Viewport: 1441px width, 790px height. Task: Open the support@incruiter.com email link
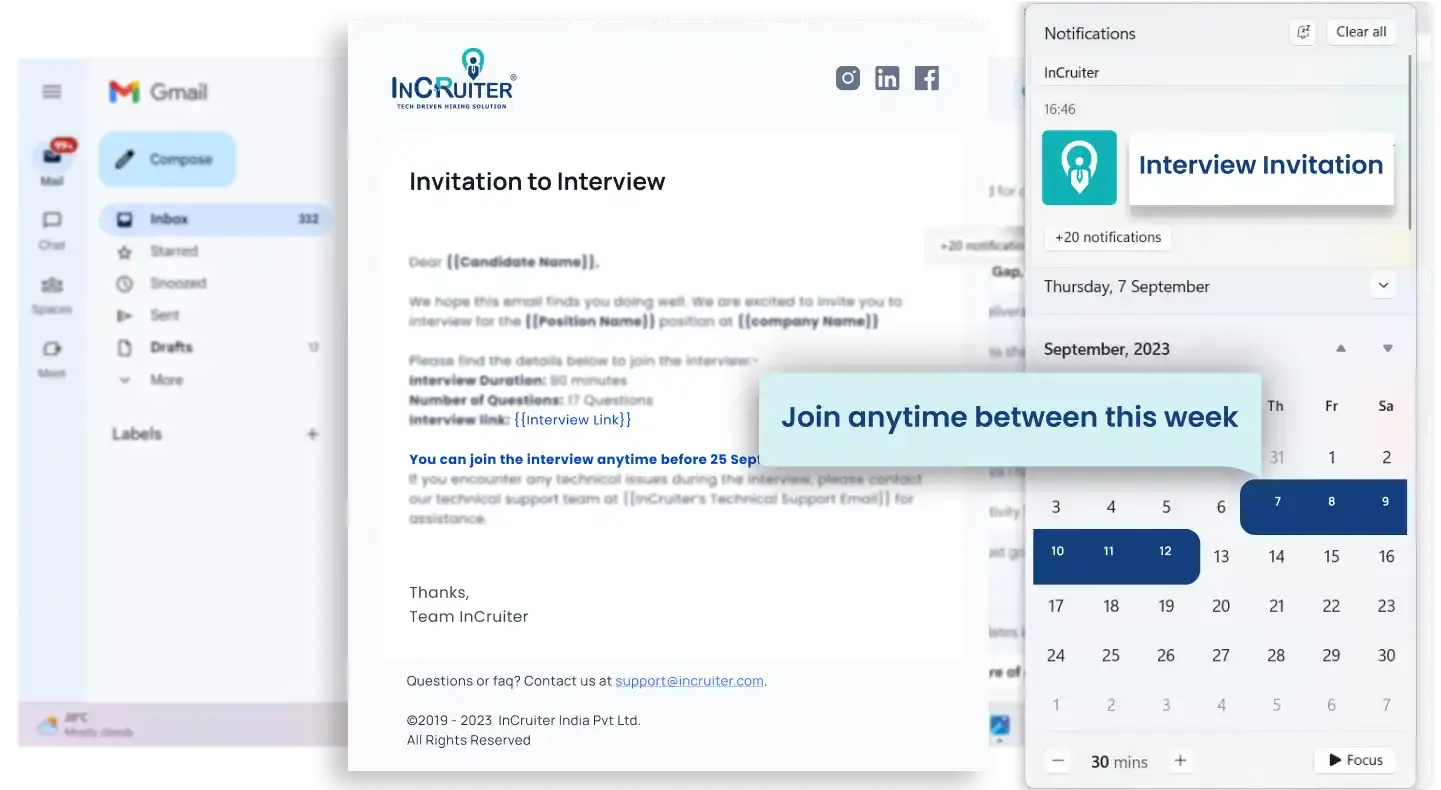pyautogui.click(x=689, y=680)
